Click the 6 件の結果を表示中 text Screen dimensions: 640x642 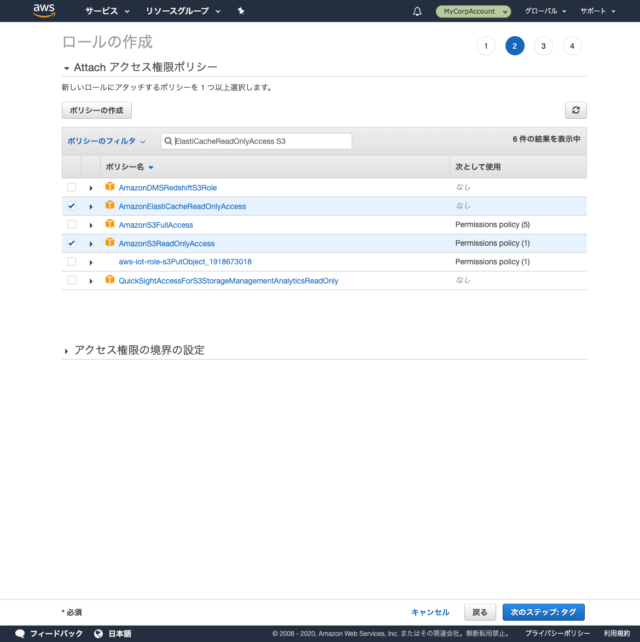(546, 139)
